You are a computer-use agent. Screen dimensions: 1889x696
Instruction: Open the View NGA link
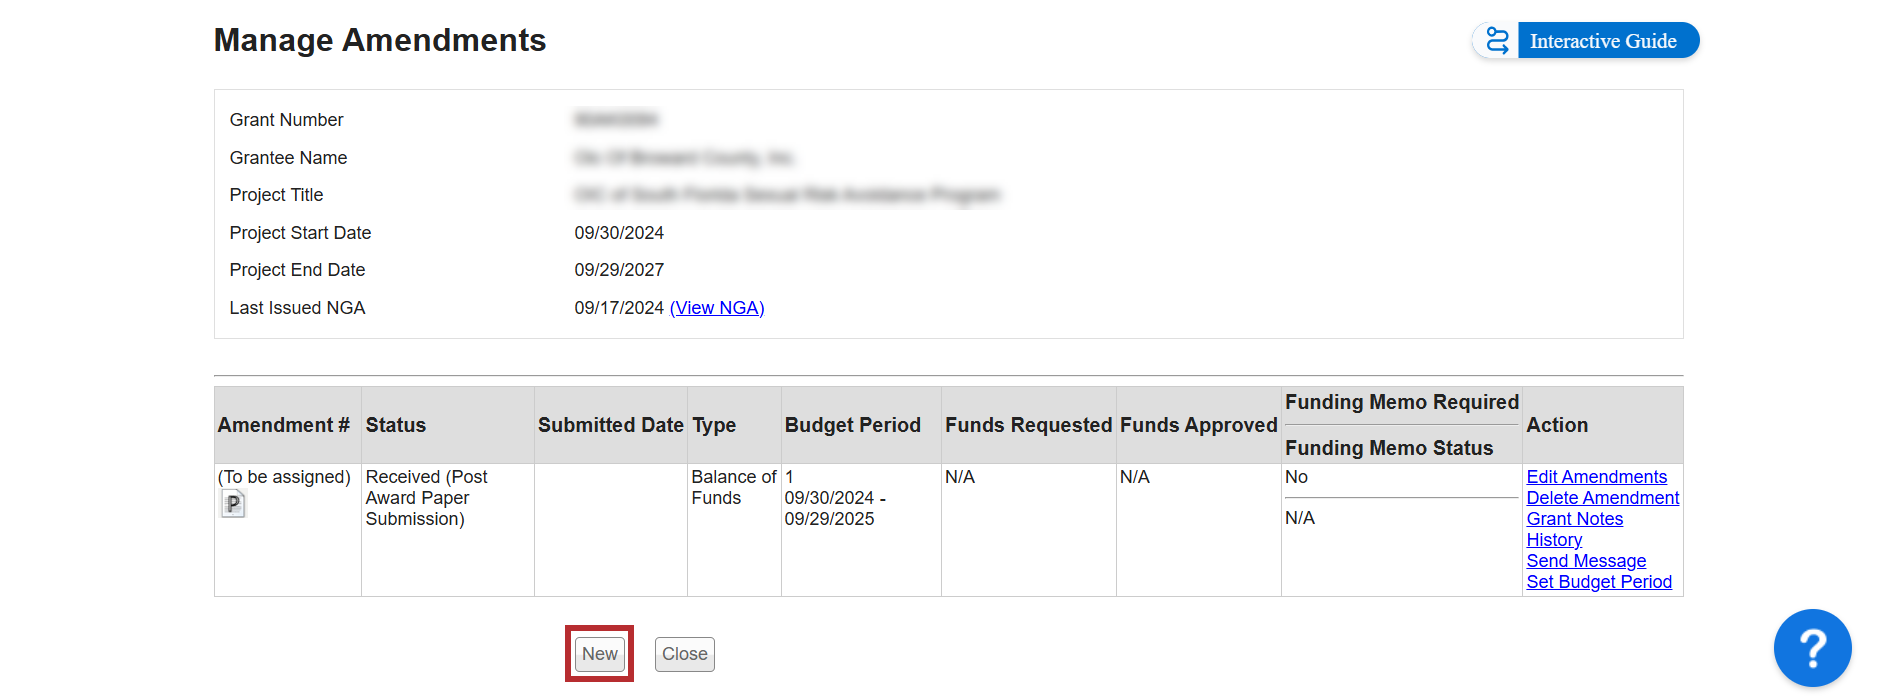717,308
